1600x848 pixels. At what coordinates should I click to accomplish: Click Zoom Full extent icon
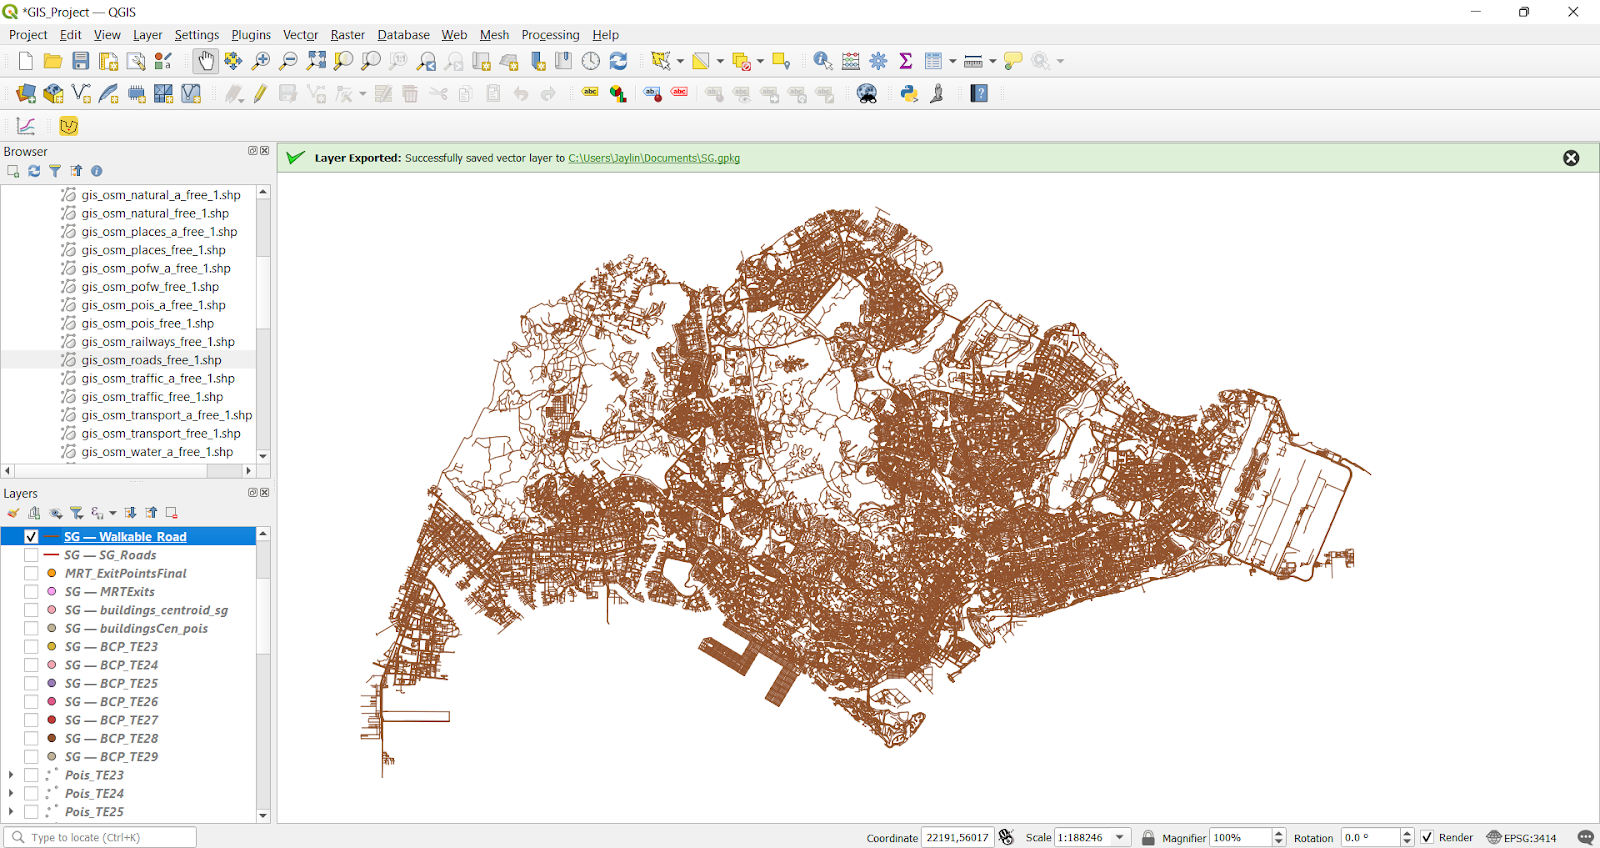316,61
